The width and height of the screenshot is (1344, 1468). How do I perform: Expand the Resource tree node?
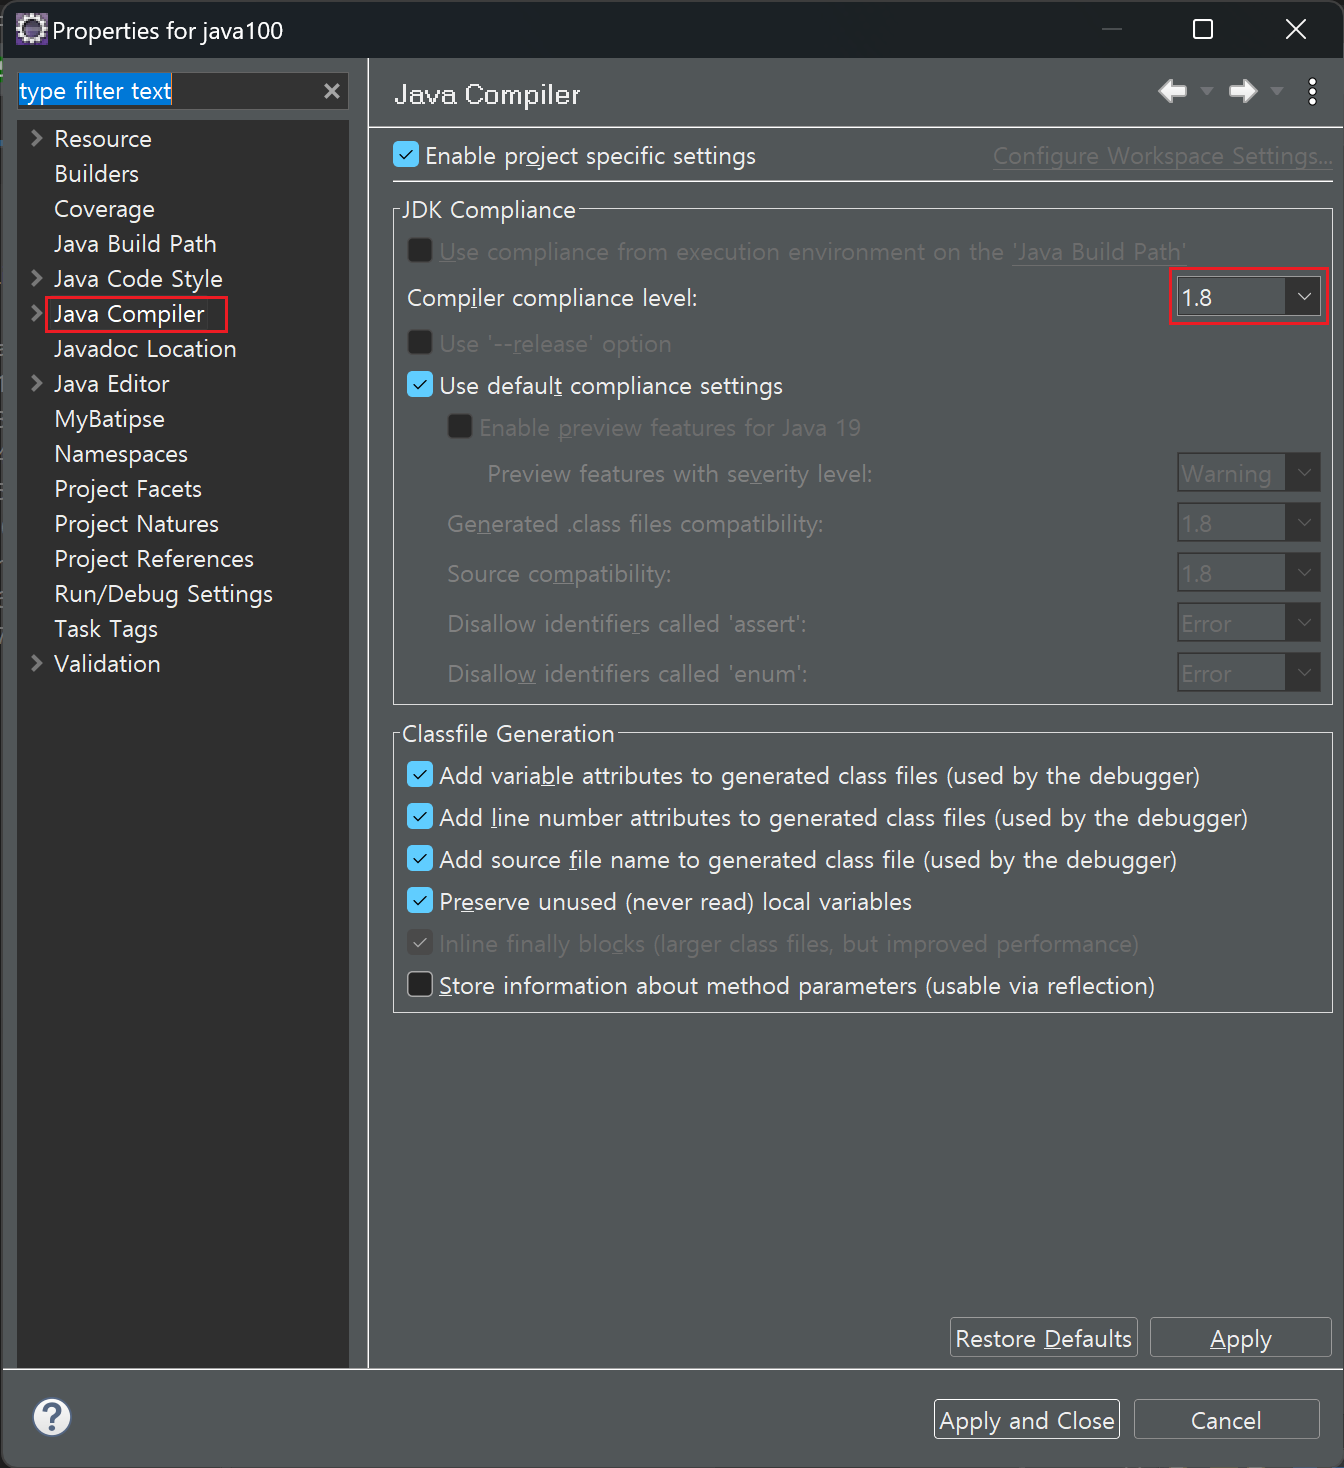coord(37,138)
